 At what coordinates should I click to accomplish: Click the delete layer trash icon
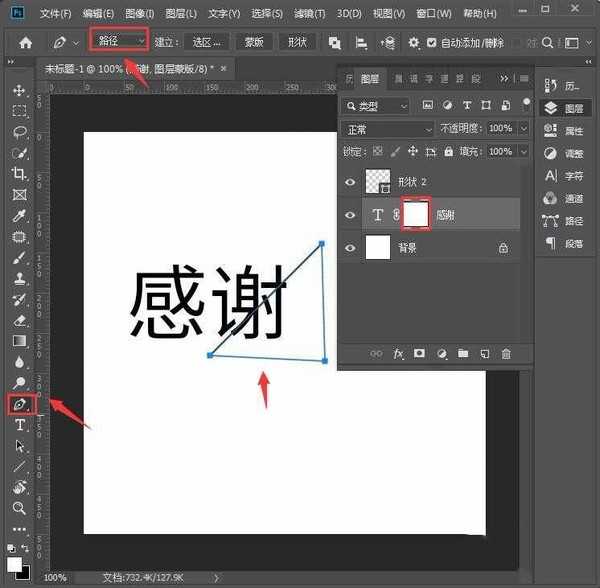pyautogui.click(x=506, y=353)
